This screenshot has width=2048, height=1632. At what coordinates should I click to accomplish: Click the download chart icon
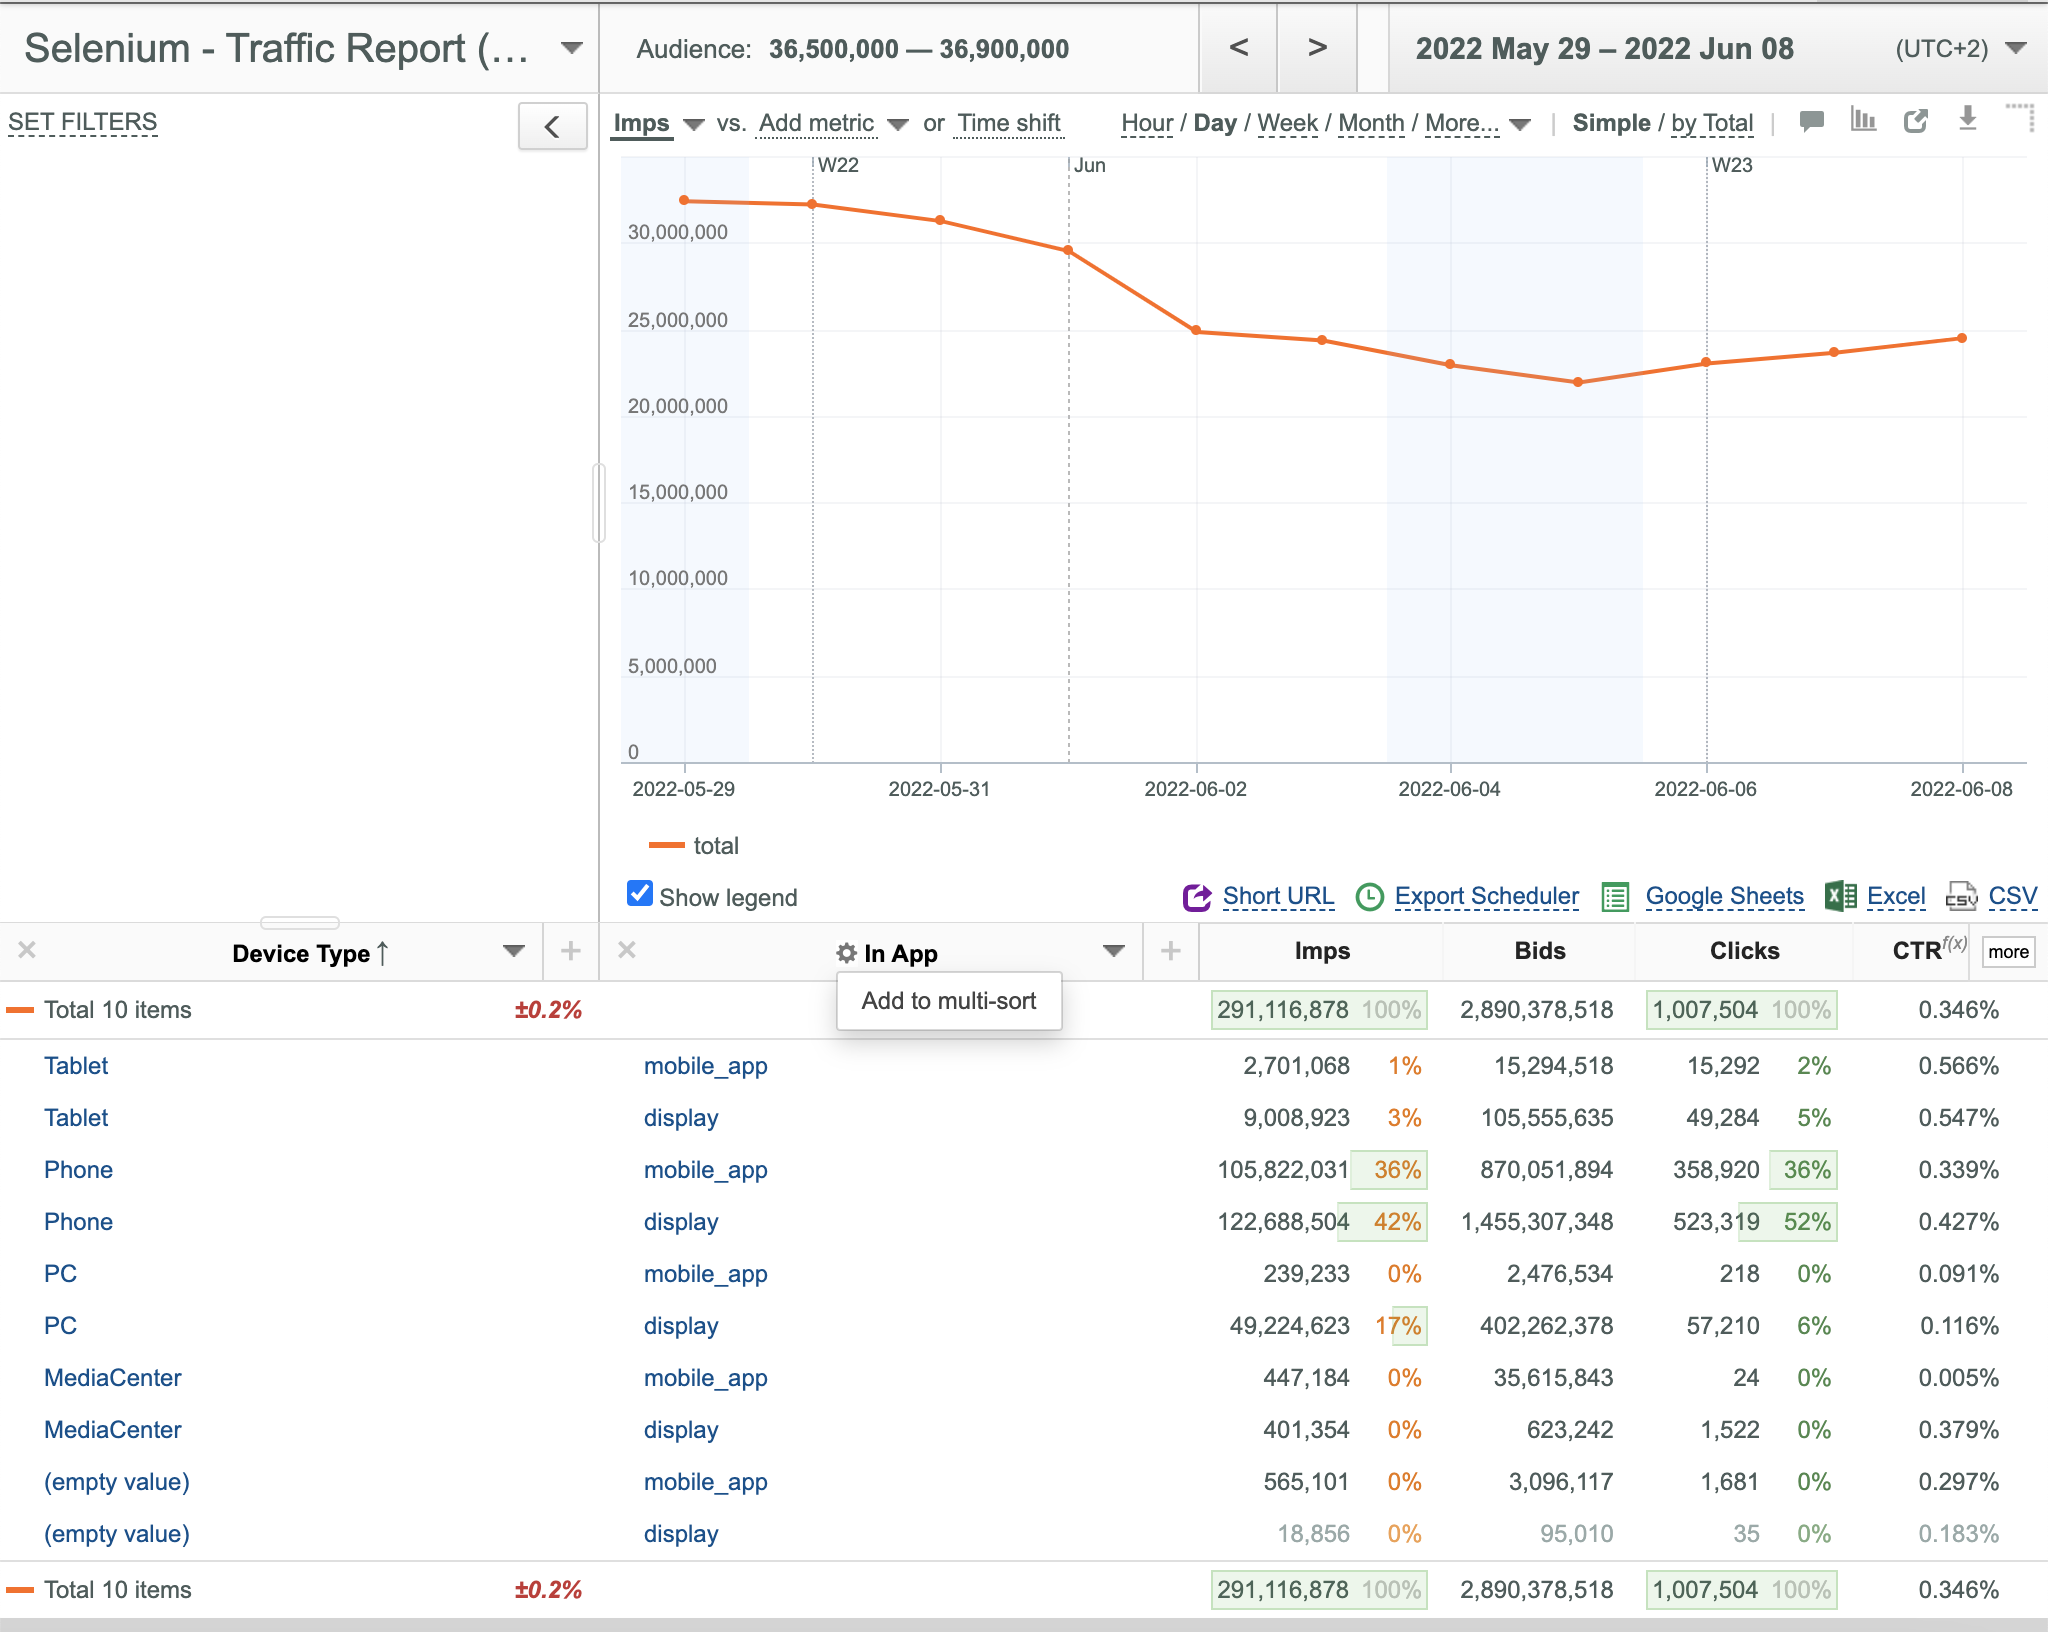[x=1968, y=119]
